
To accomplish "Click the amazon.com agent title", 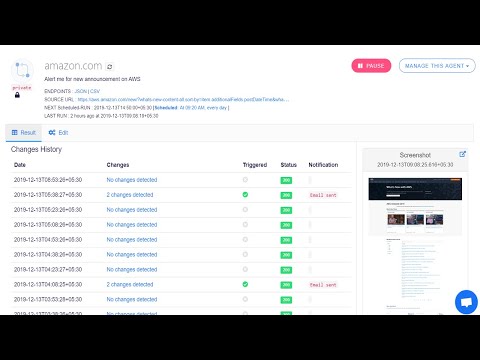I will tap(73, 66).
